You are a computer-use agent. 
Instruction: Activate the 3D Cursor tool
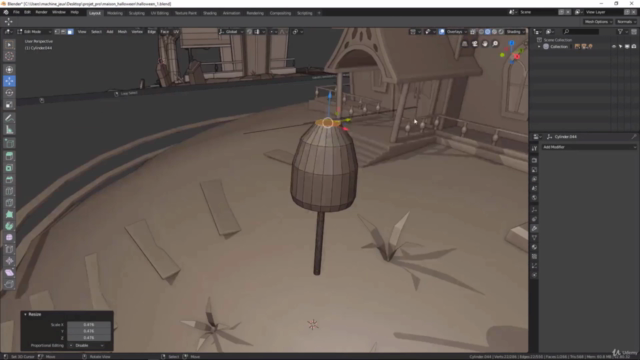coord(9,56)
